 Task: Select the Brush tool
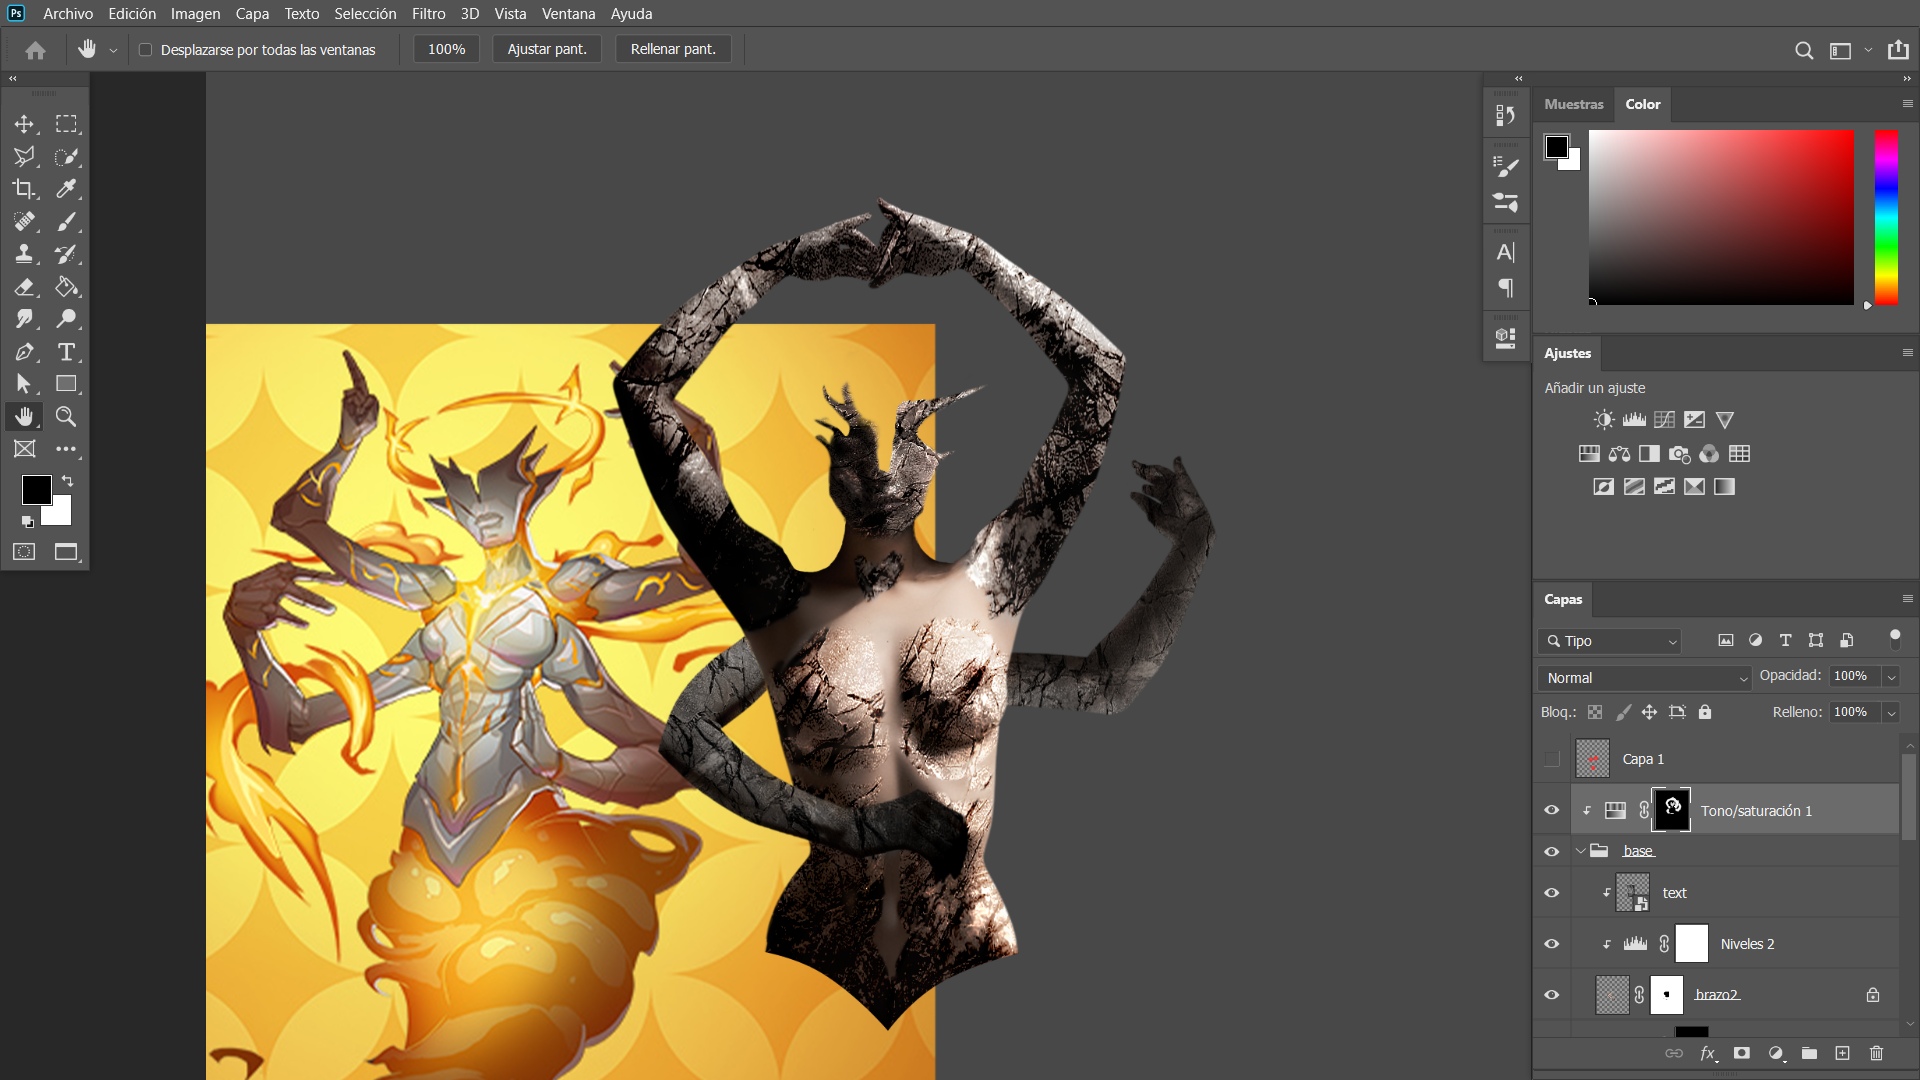(x=66, y=222)
